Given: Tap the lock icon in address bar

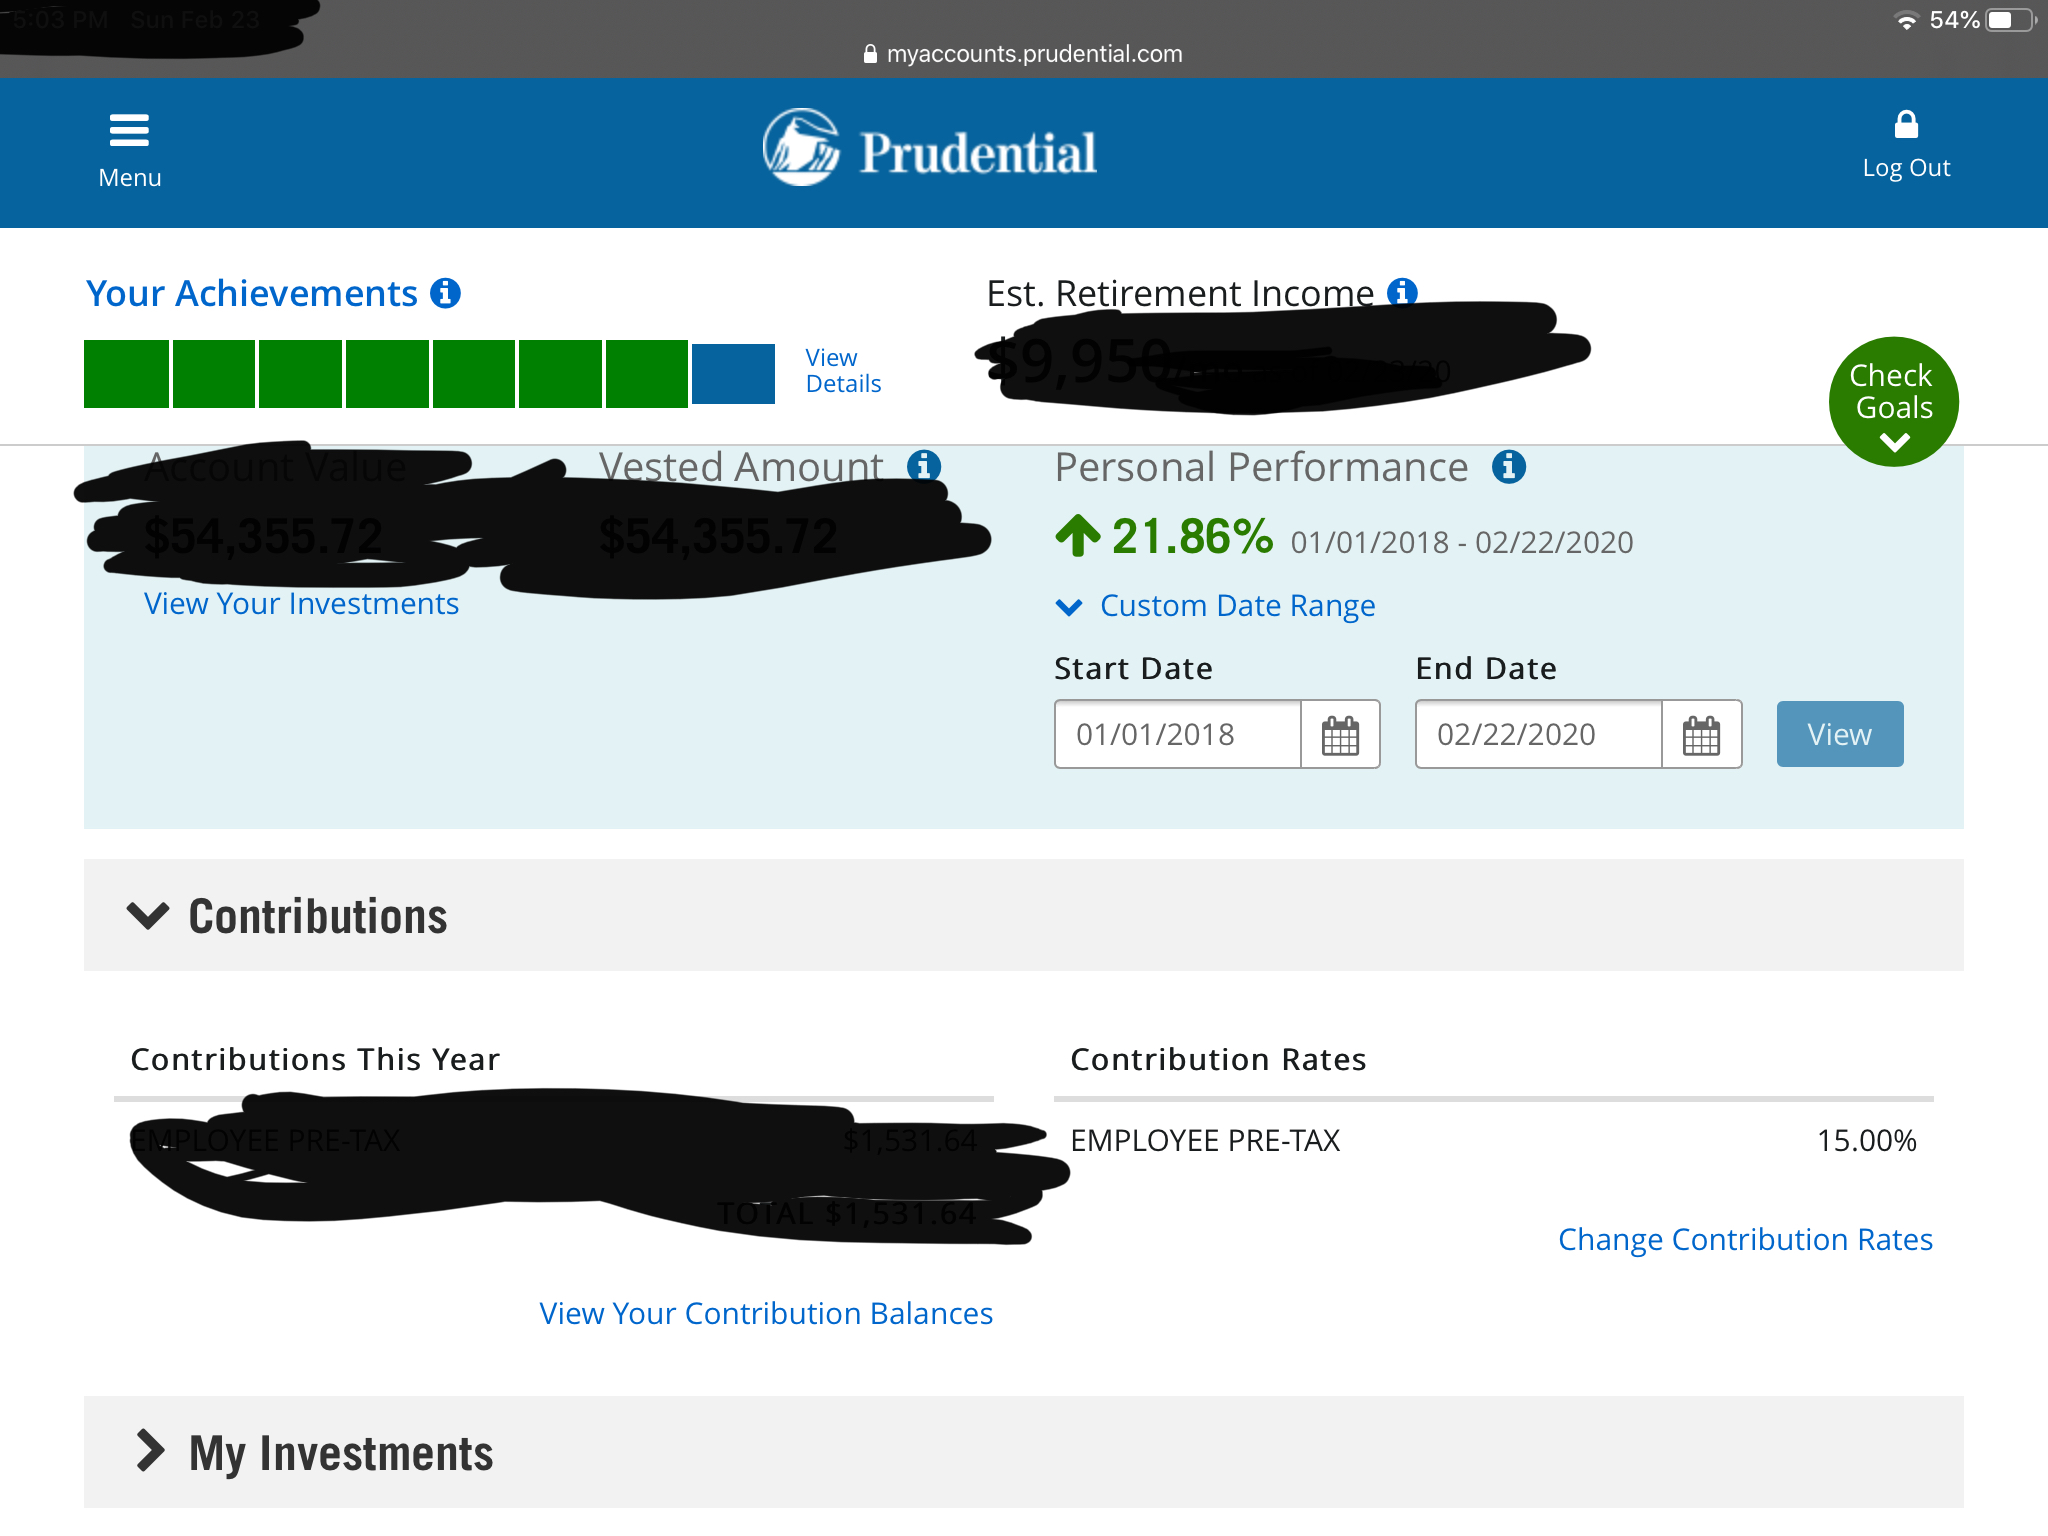Looking at the screenshot, I should click(x=870, y=54).
